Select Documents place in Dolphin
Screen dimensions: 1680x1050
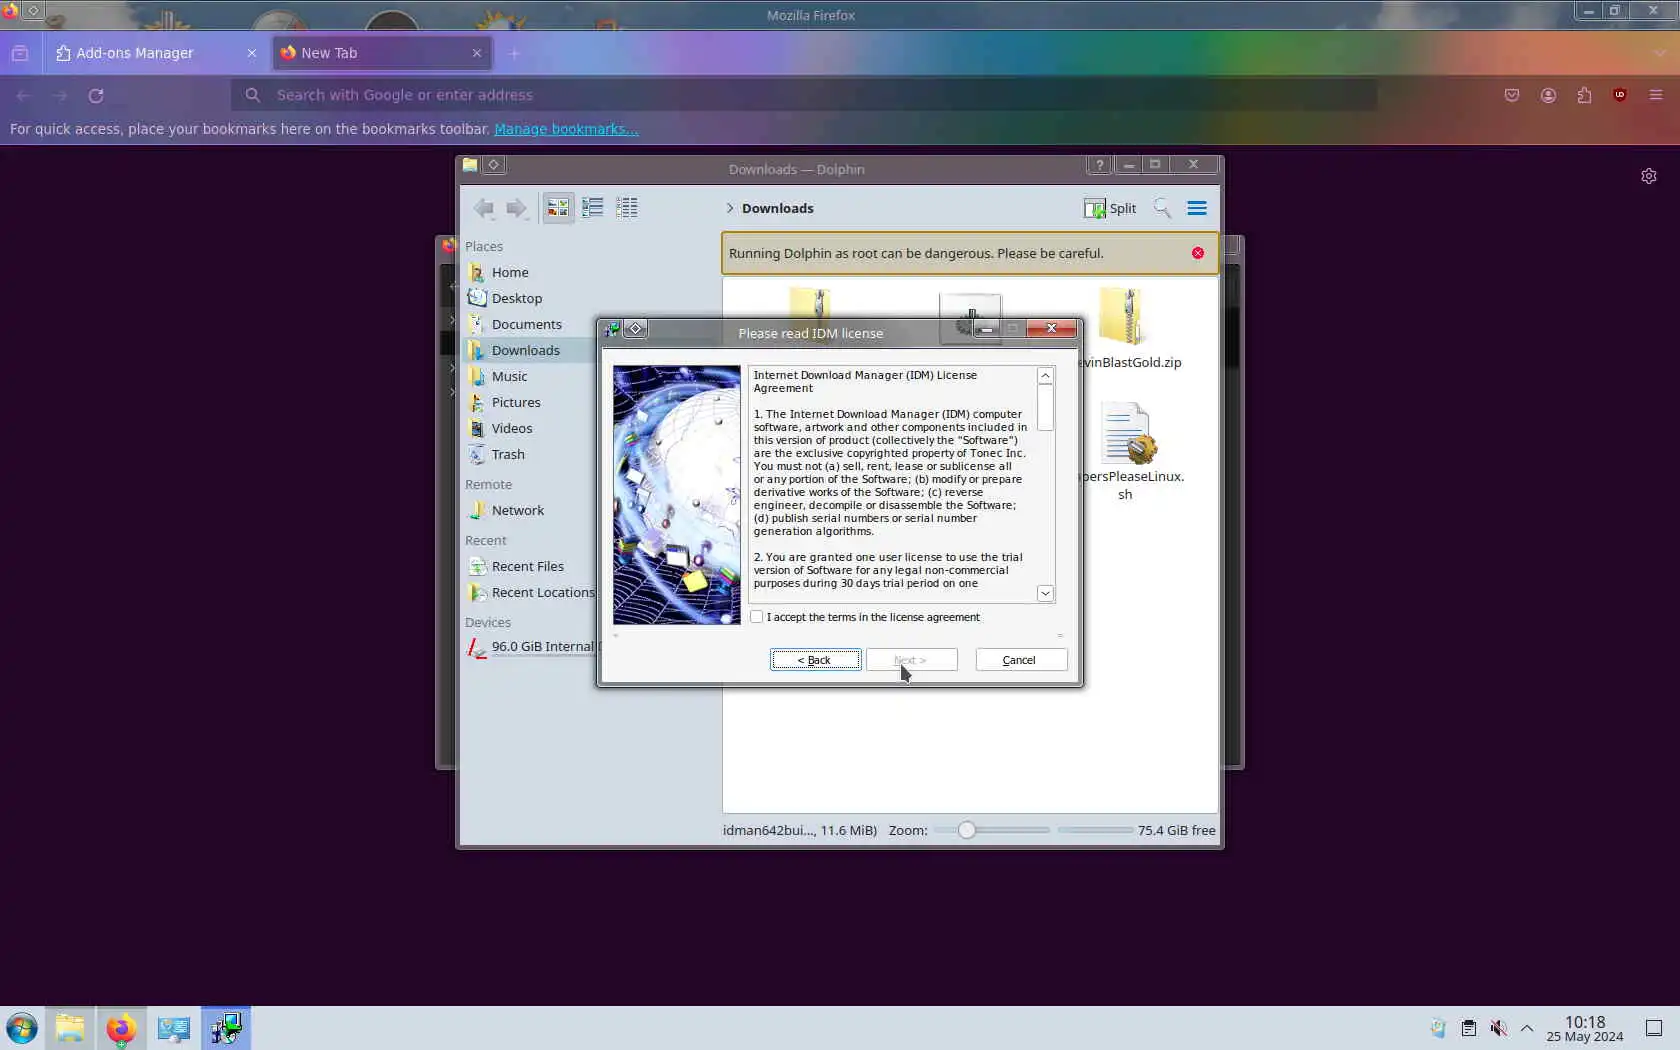point(528,324)
